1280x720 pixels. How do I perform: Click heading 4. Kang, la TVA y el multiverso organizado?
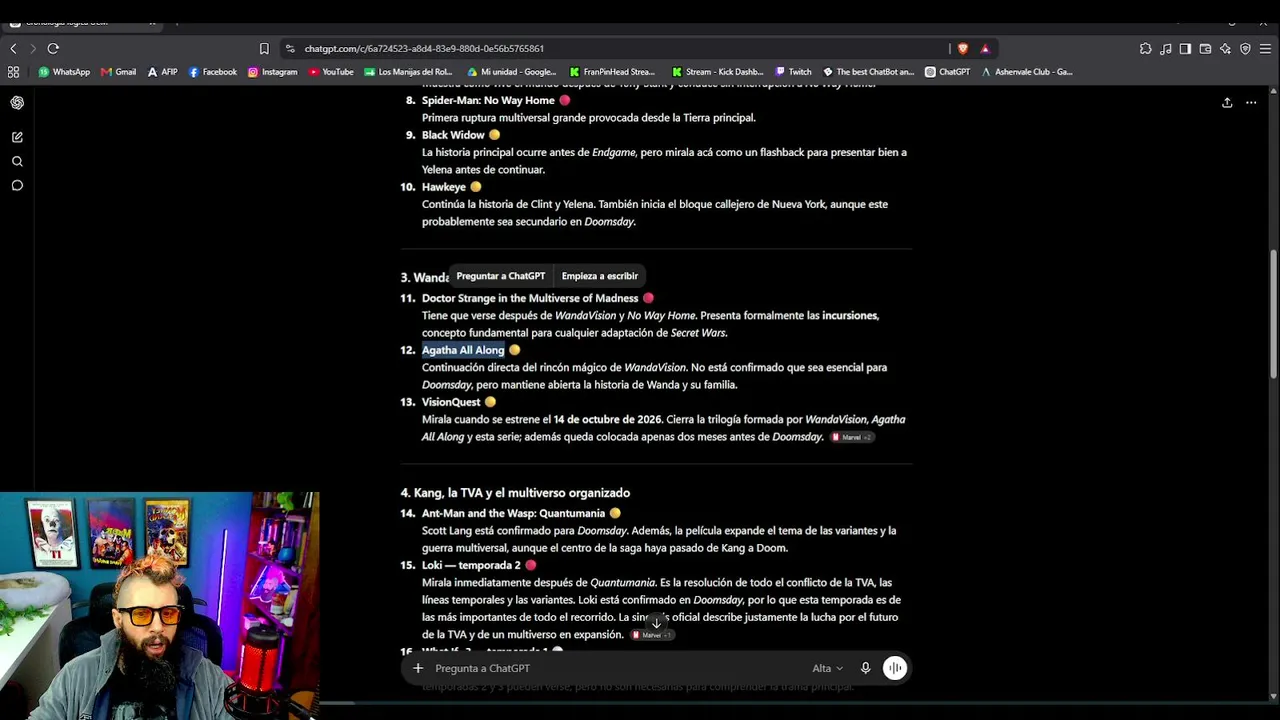tap(515, 493)
